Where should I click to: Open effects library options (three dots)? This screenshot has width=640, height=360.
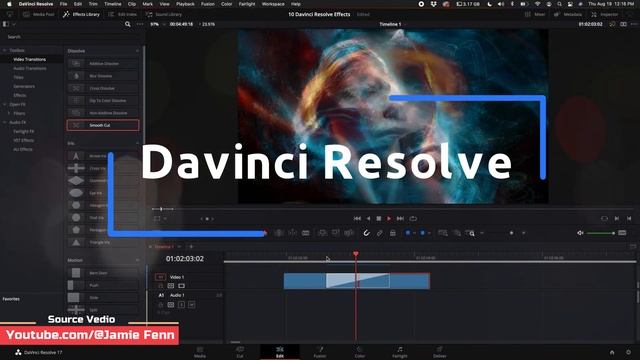coord(140,24)
